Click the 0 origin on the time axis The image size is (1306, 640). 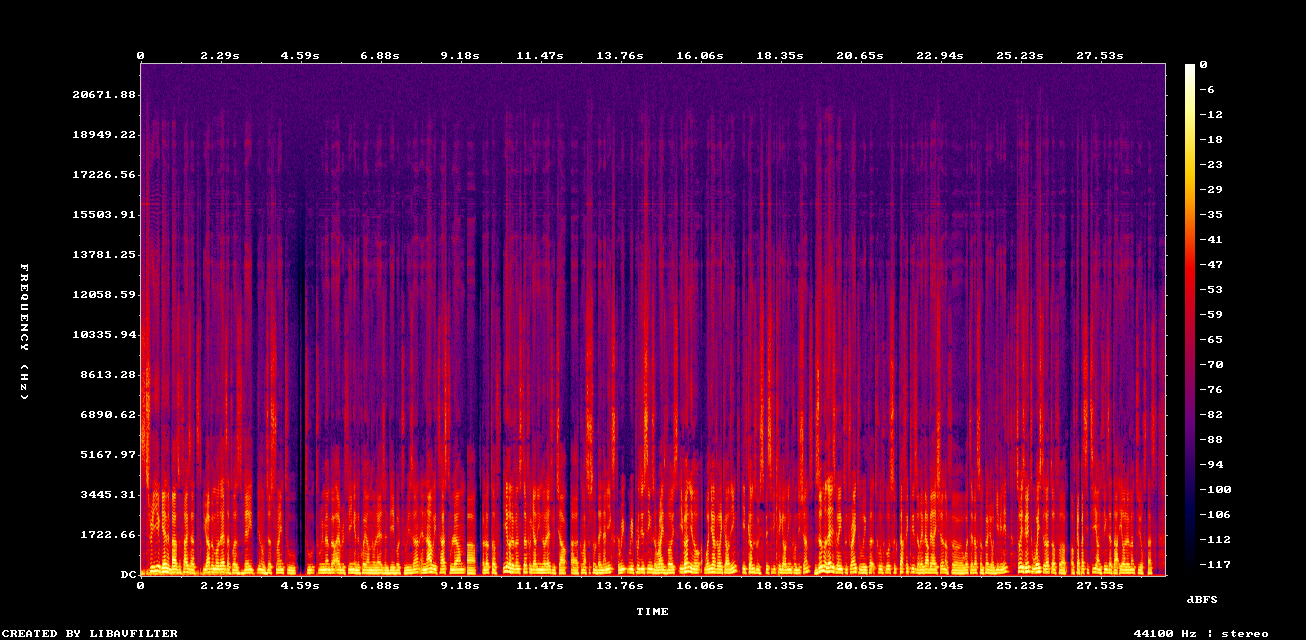tap(141, 55)
